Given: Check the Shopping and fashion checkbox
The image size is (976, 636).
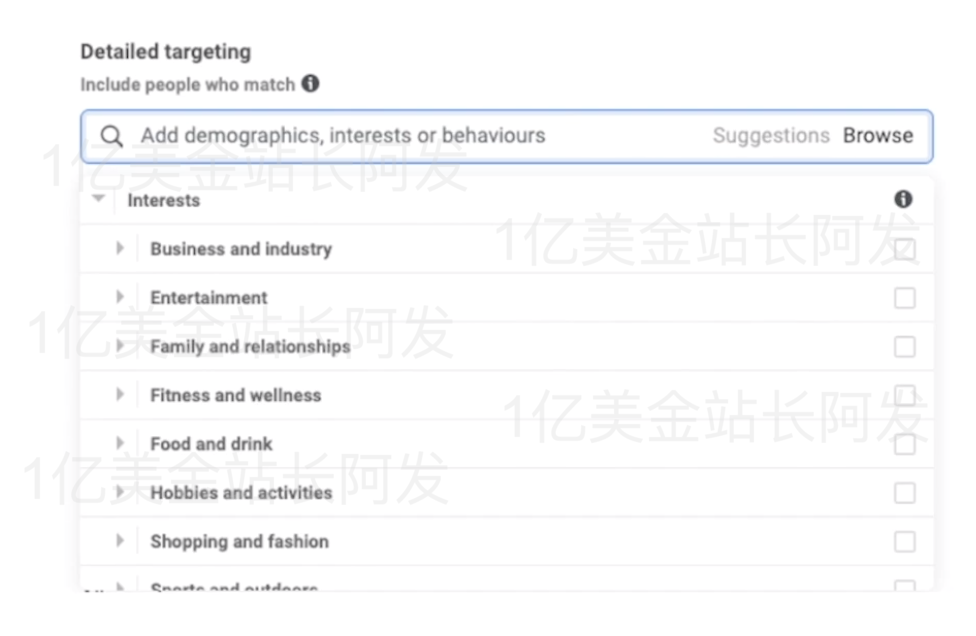Looking at the screenshot, I should (905, 541).
